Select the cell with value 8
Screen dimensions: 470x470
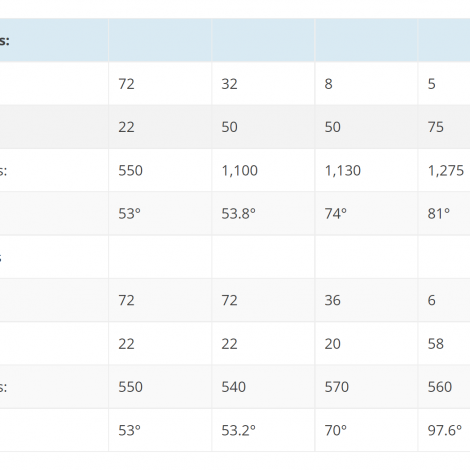[366, 83]
